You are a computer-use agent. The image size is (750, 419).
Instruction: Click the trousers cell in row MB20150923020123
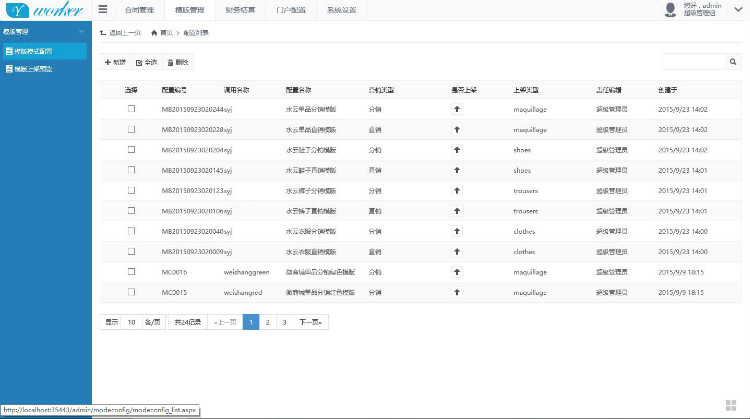(x=526, y=191)
